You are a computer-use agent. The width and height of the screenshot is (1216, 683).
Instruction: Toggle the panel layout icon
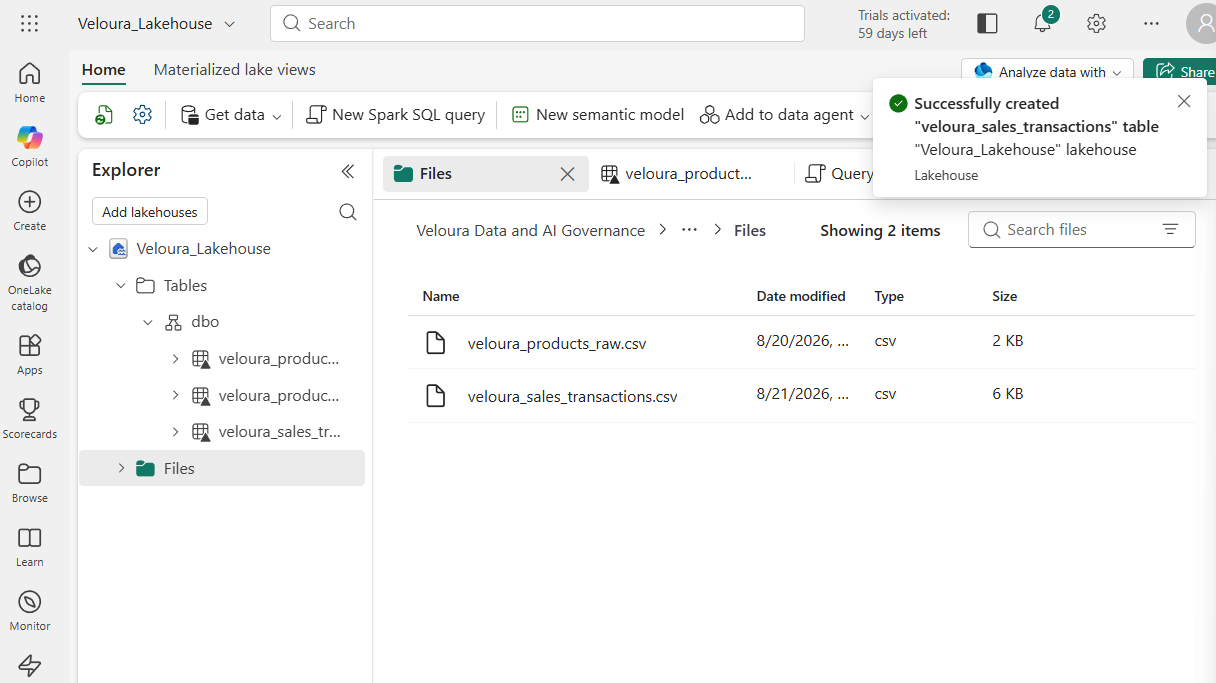[987, 23]
